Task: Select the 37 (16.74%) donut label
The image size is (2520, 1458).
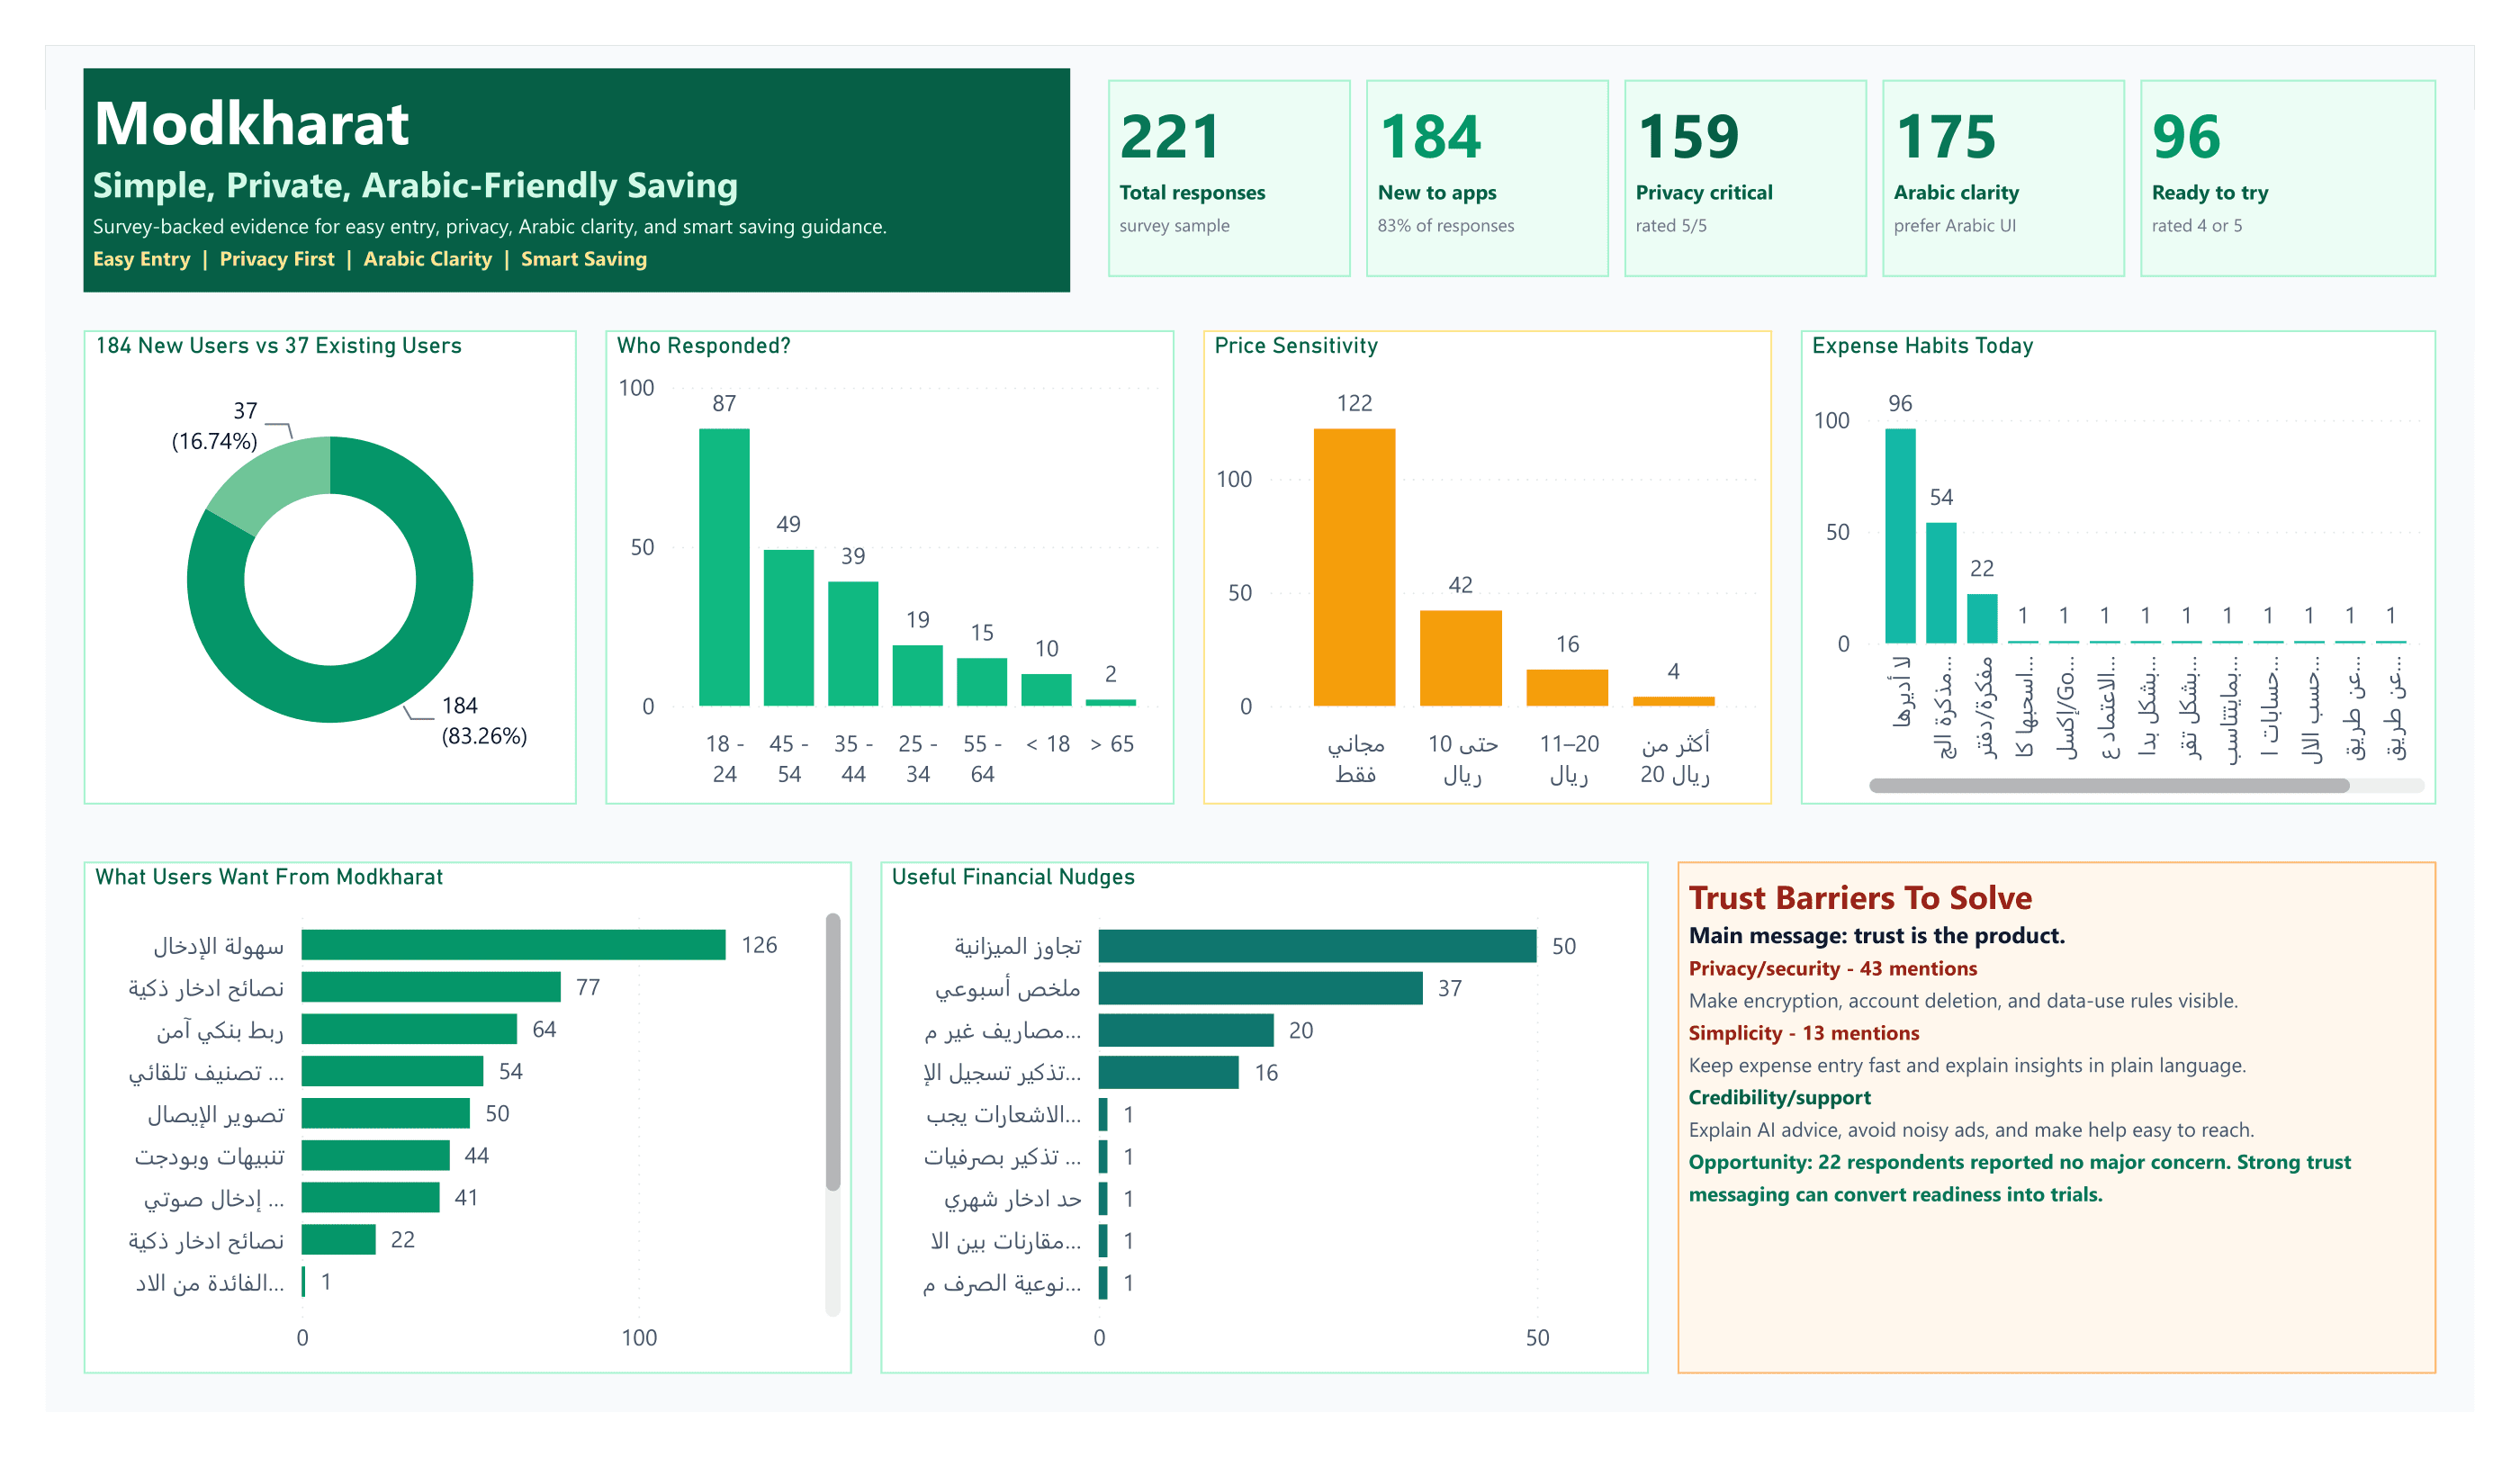Action: point(215,426)
